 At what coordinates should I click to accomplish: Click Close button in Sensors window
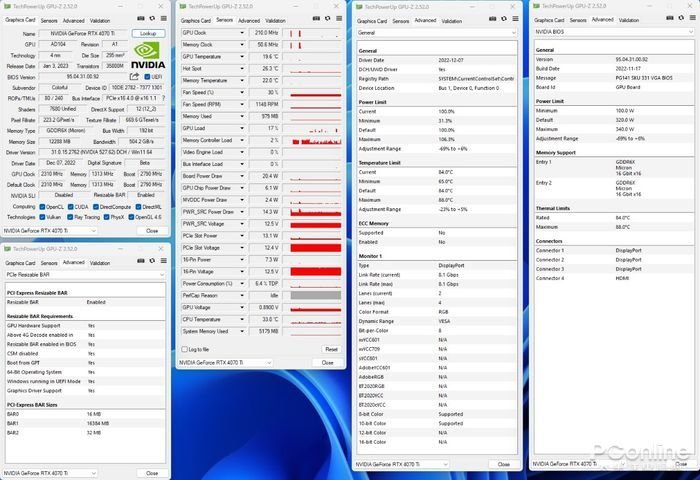tap(328, 363)
